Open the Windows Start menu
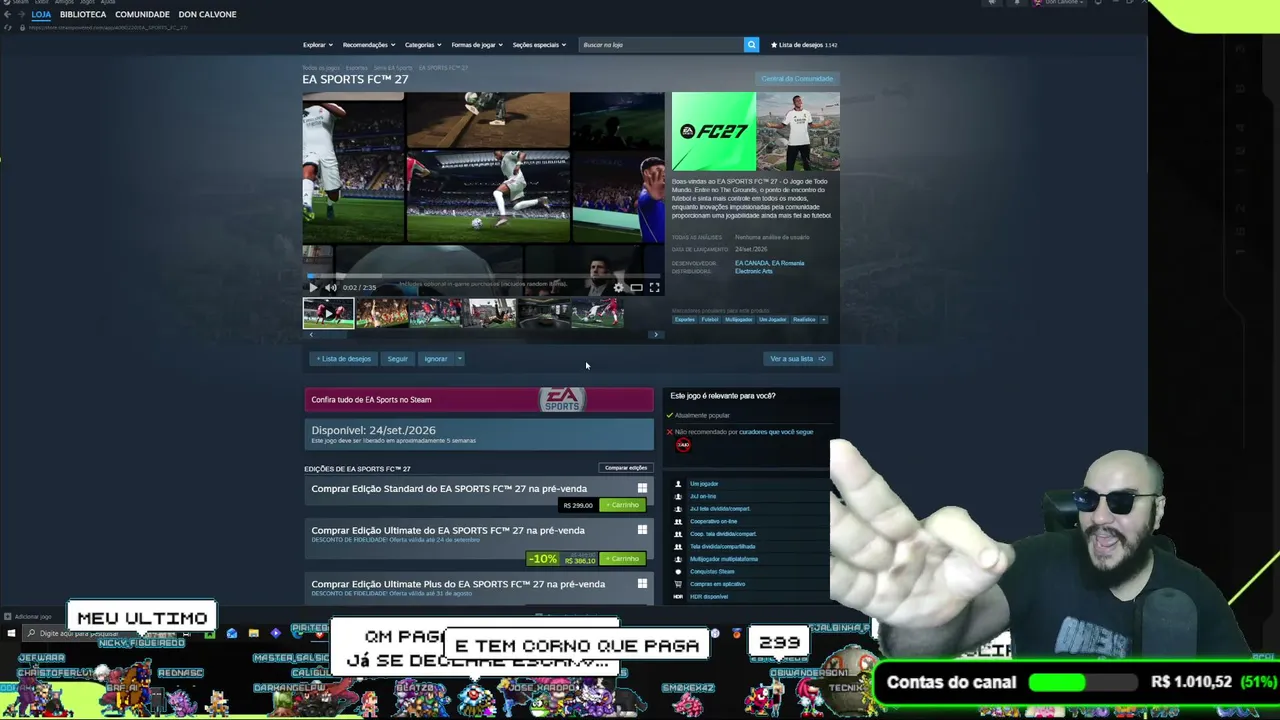Screen dimensions: 1280x720 click(x=11, y=633)
